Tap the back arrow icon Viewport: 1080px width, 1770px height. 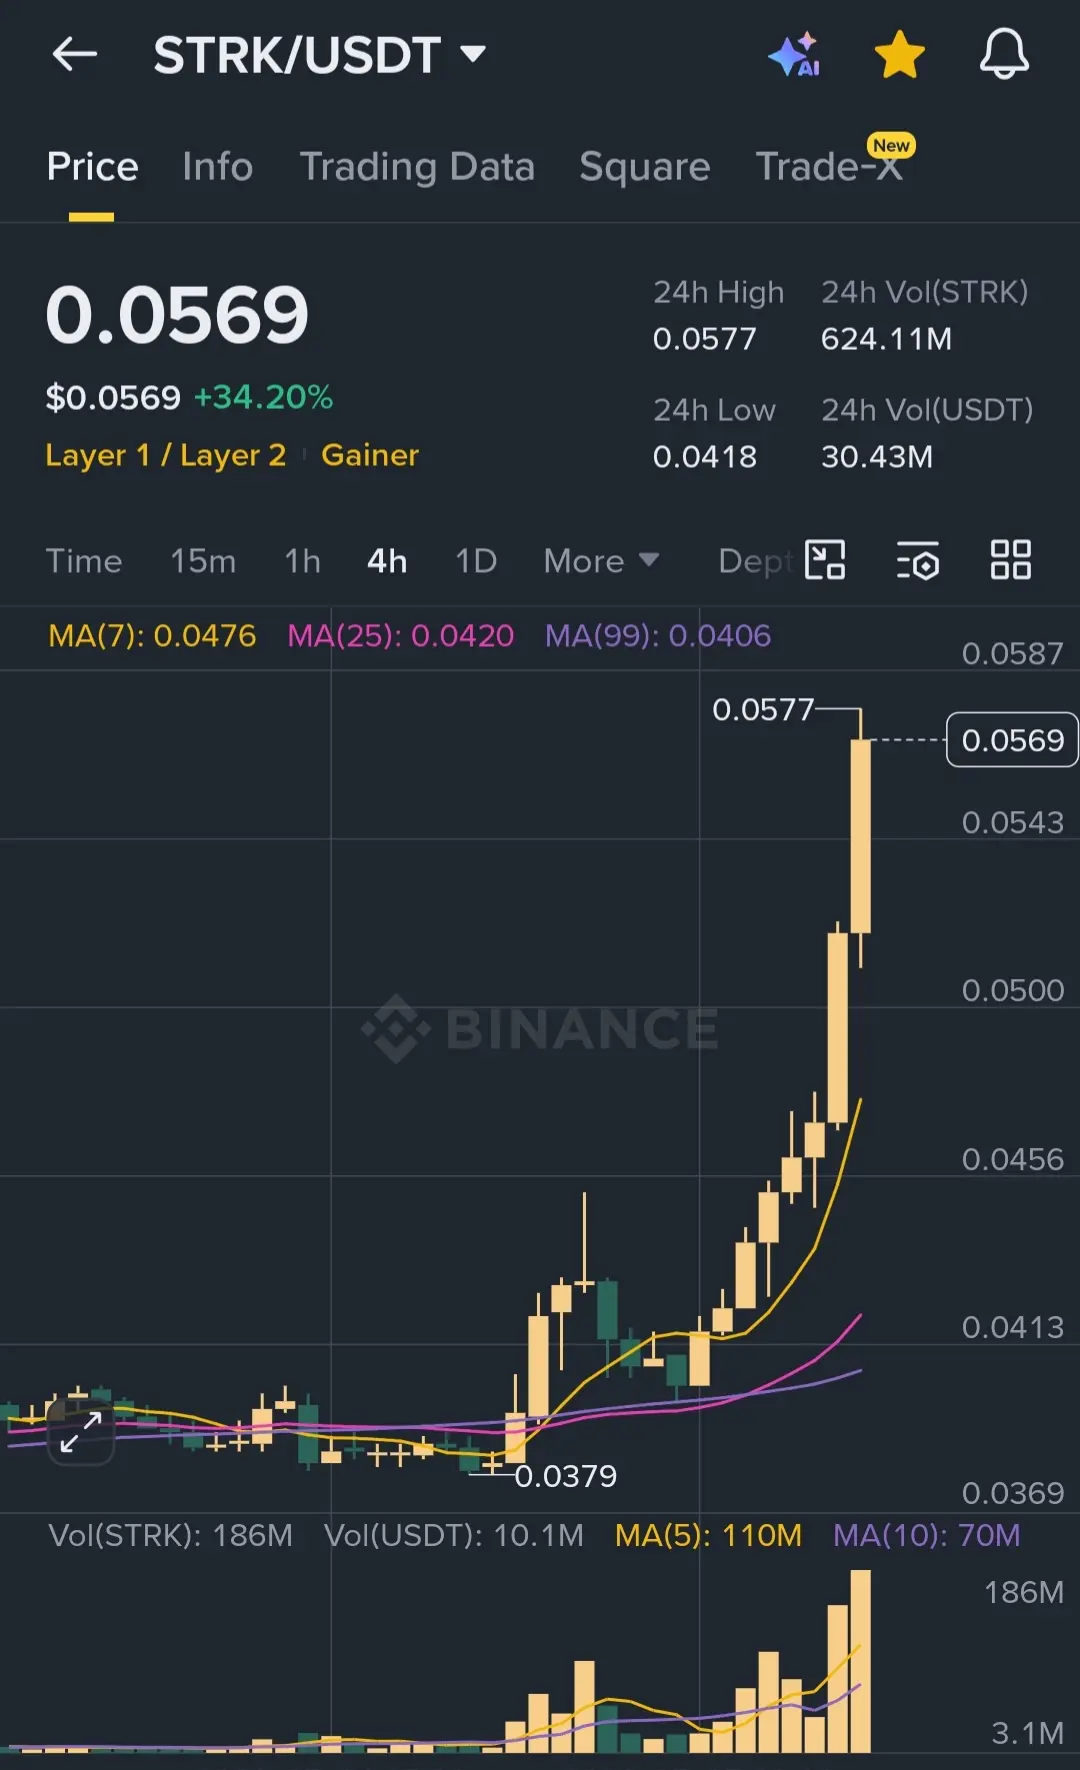pos(75,54)
